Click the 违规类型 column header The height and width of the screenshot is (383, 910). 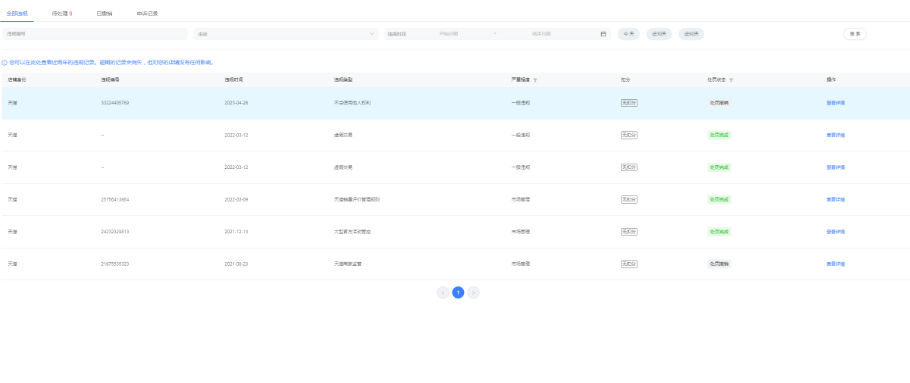tap(344, 80)
